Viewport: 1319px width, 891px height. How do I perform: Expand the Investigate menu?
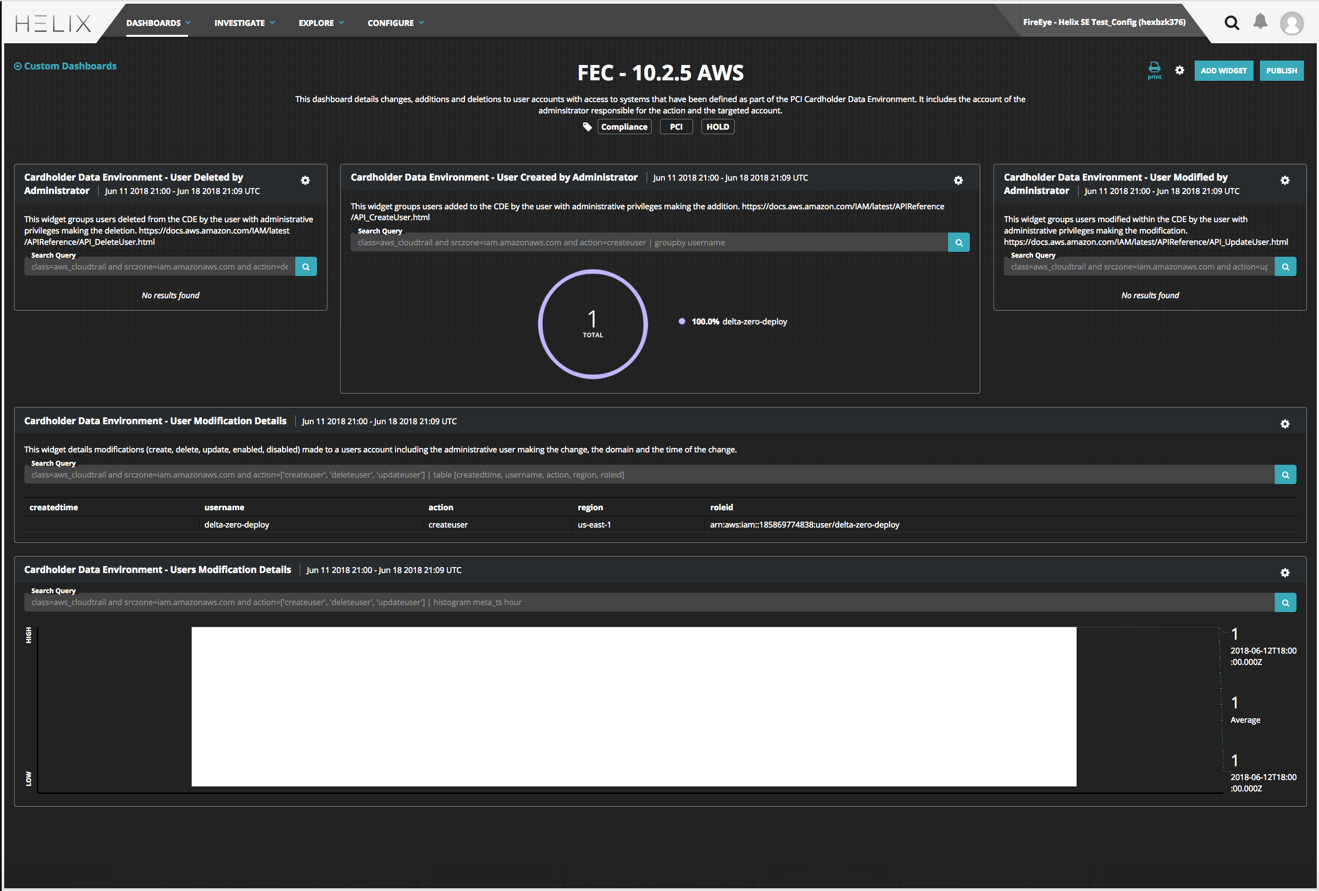point(244,23)
